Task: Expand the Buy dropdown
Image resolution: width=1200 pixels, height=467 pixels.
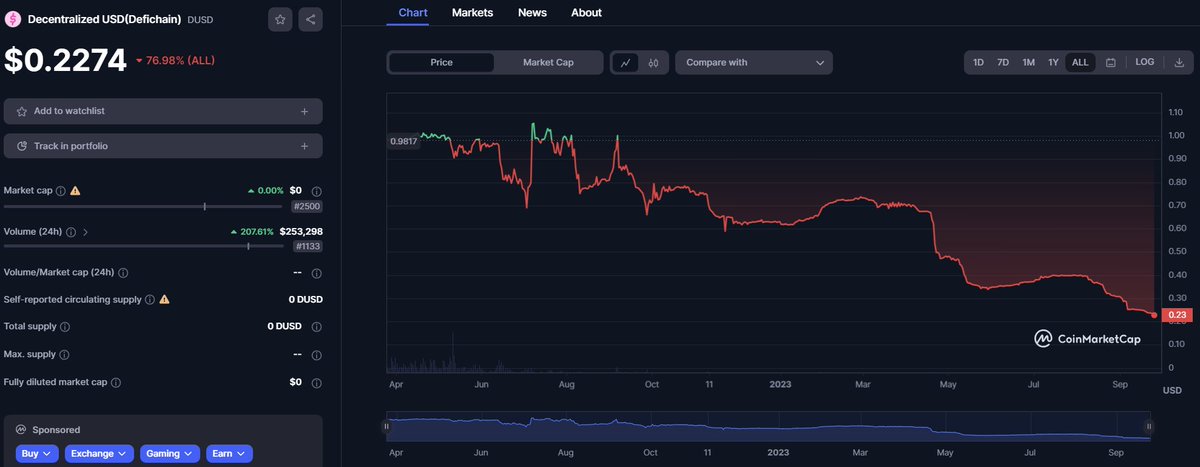Action: [36, 453]
